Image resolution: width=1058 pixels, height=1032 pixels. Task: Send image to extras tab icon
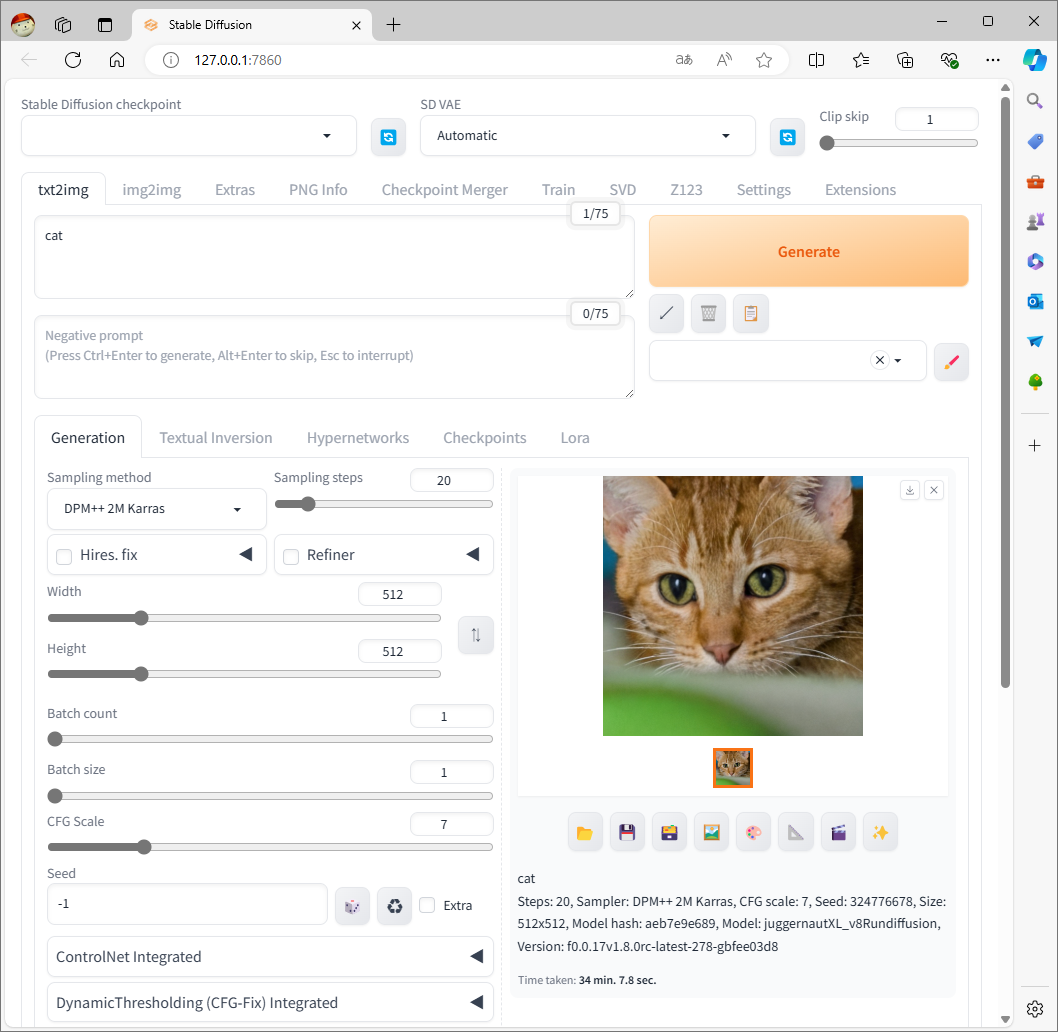[x=796, y=833]
